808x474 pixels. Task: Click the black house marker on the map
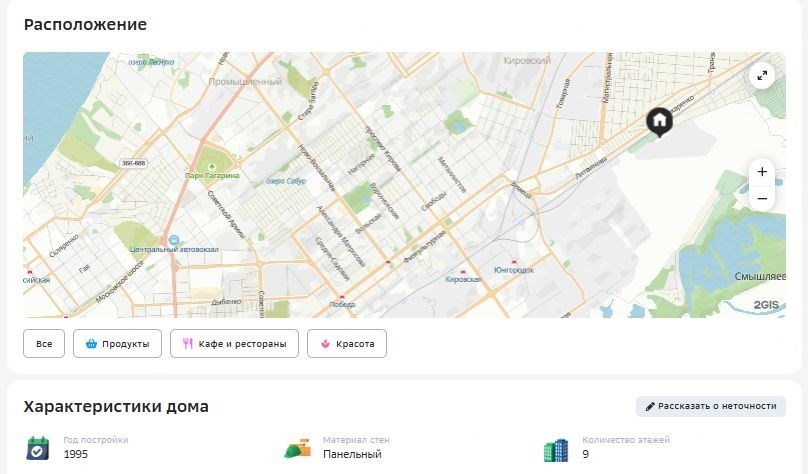pyautogui.click(x=659, y=121)
